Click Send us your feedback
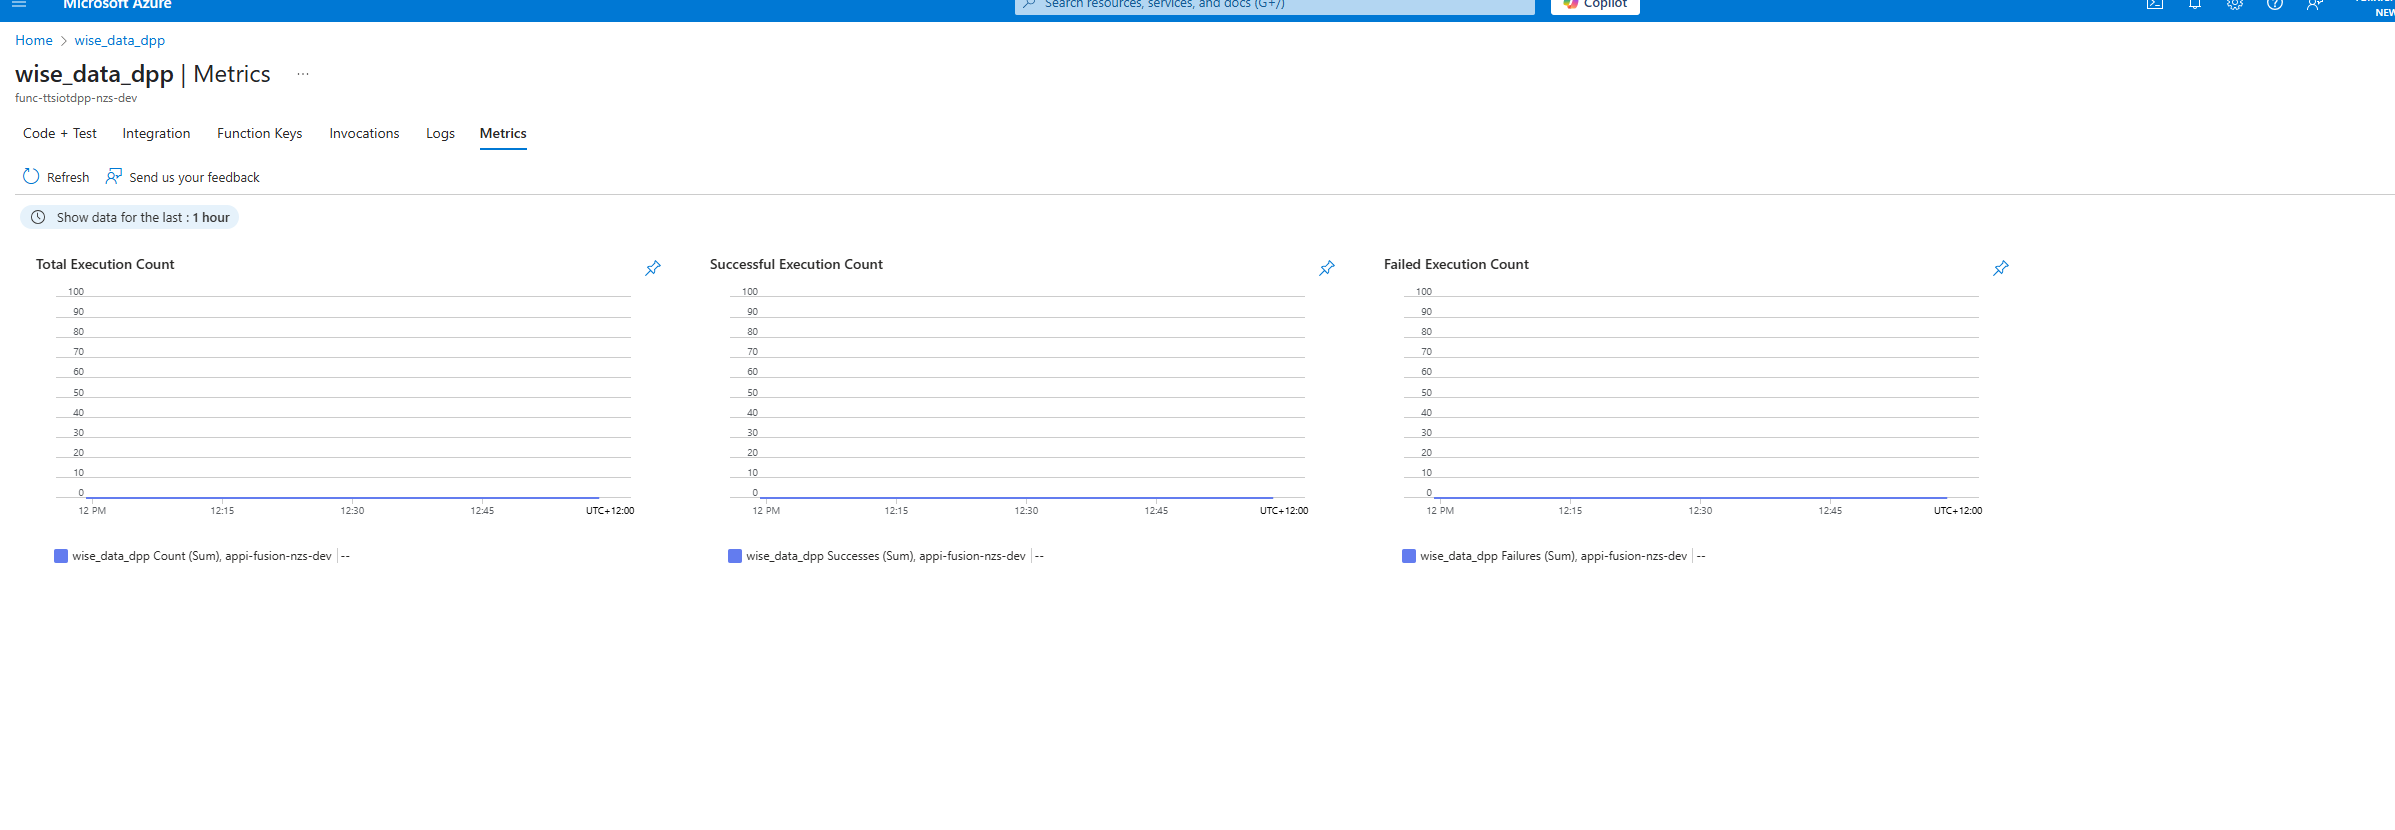The image size is (2395, 830). tap(194, 177)
